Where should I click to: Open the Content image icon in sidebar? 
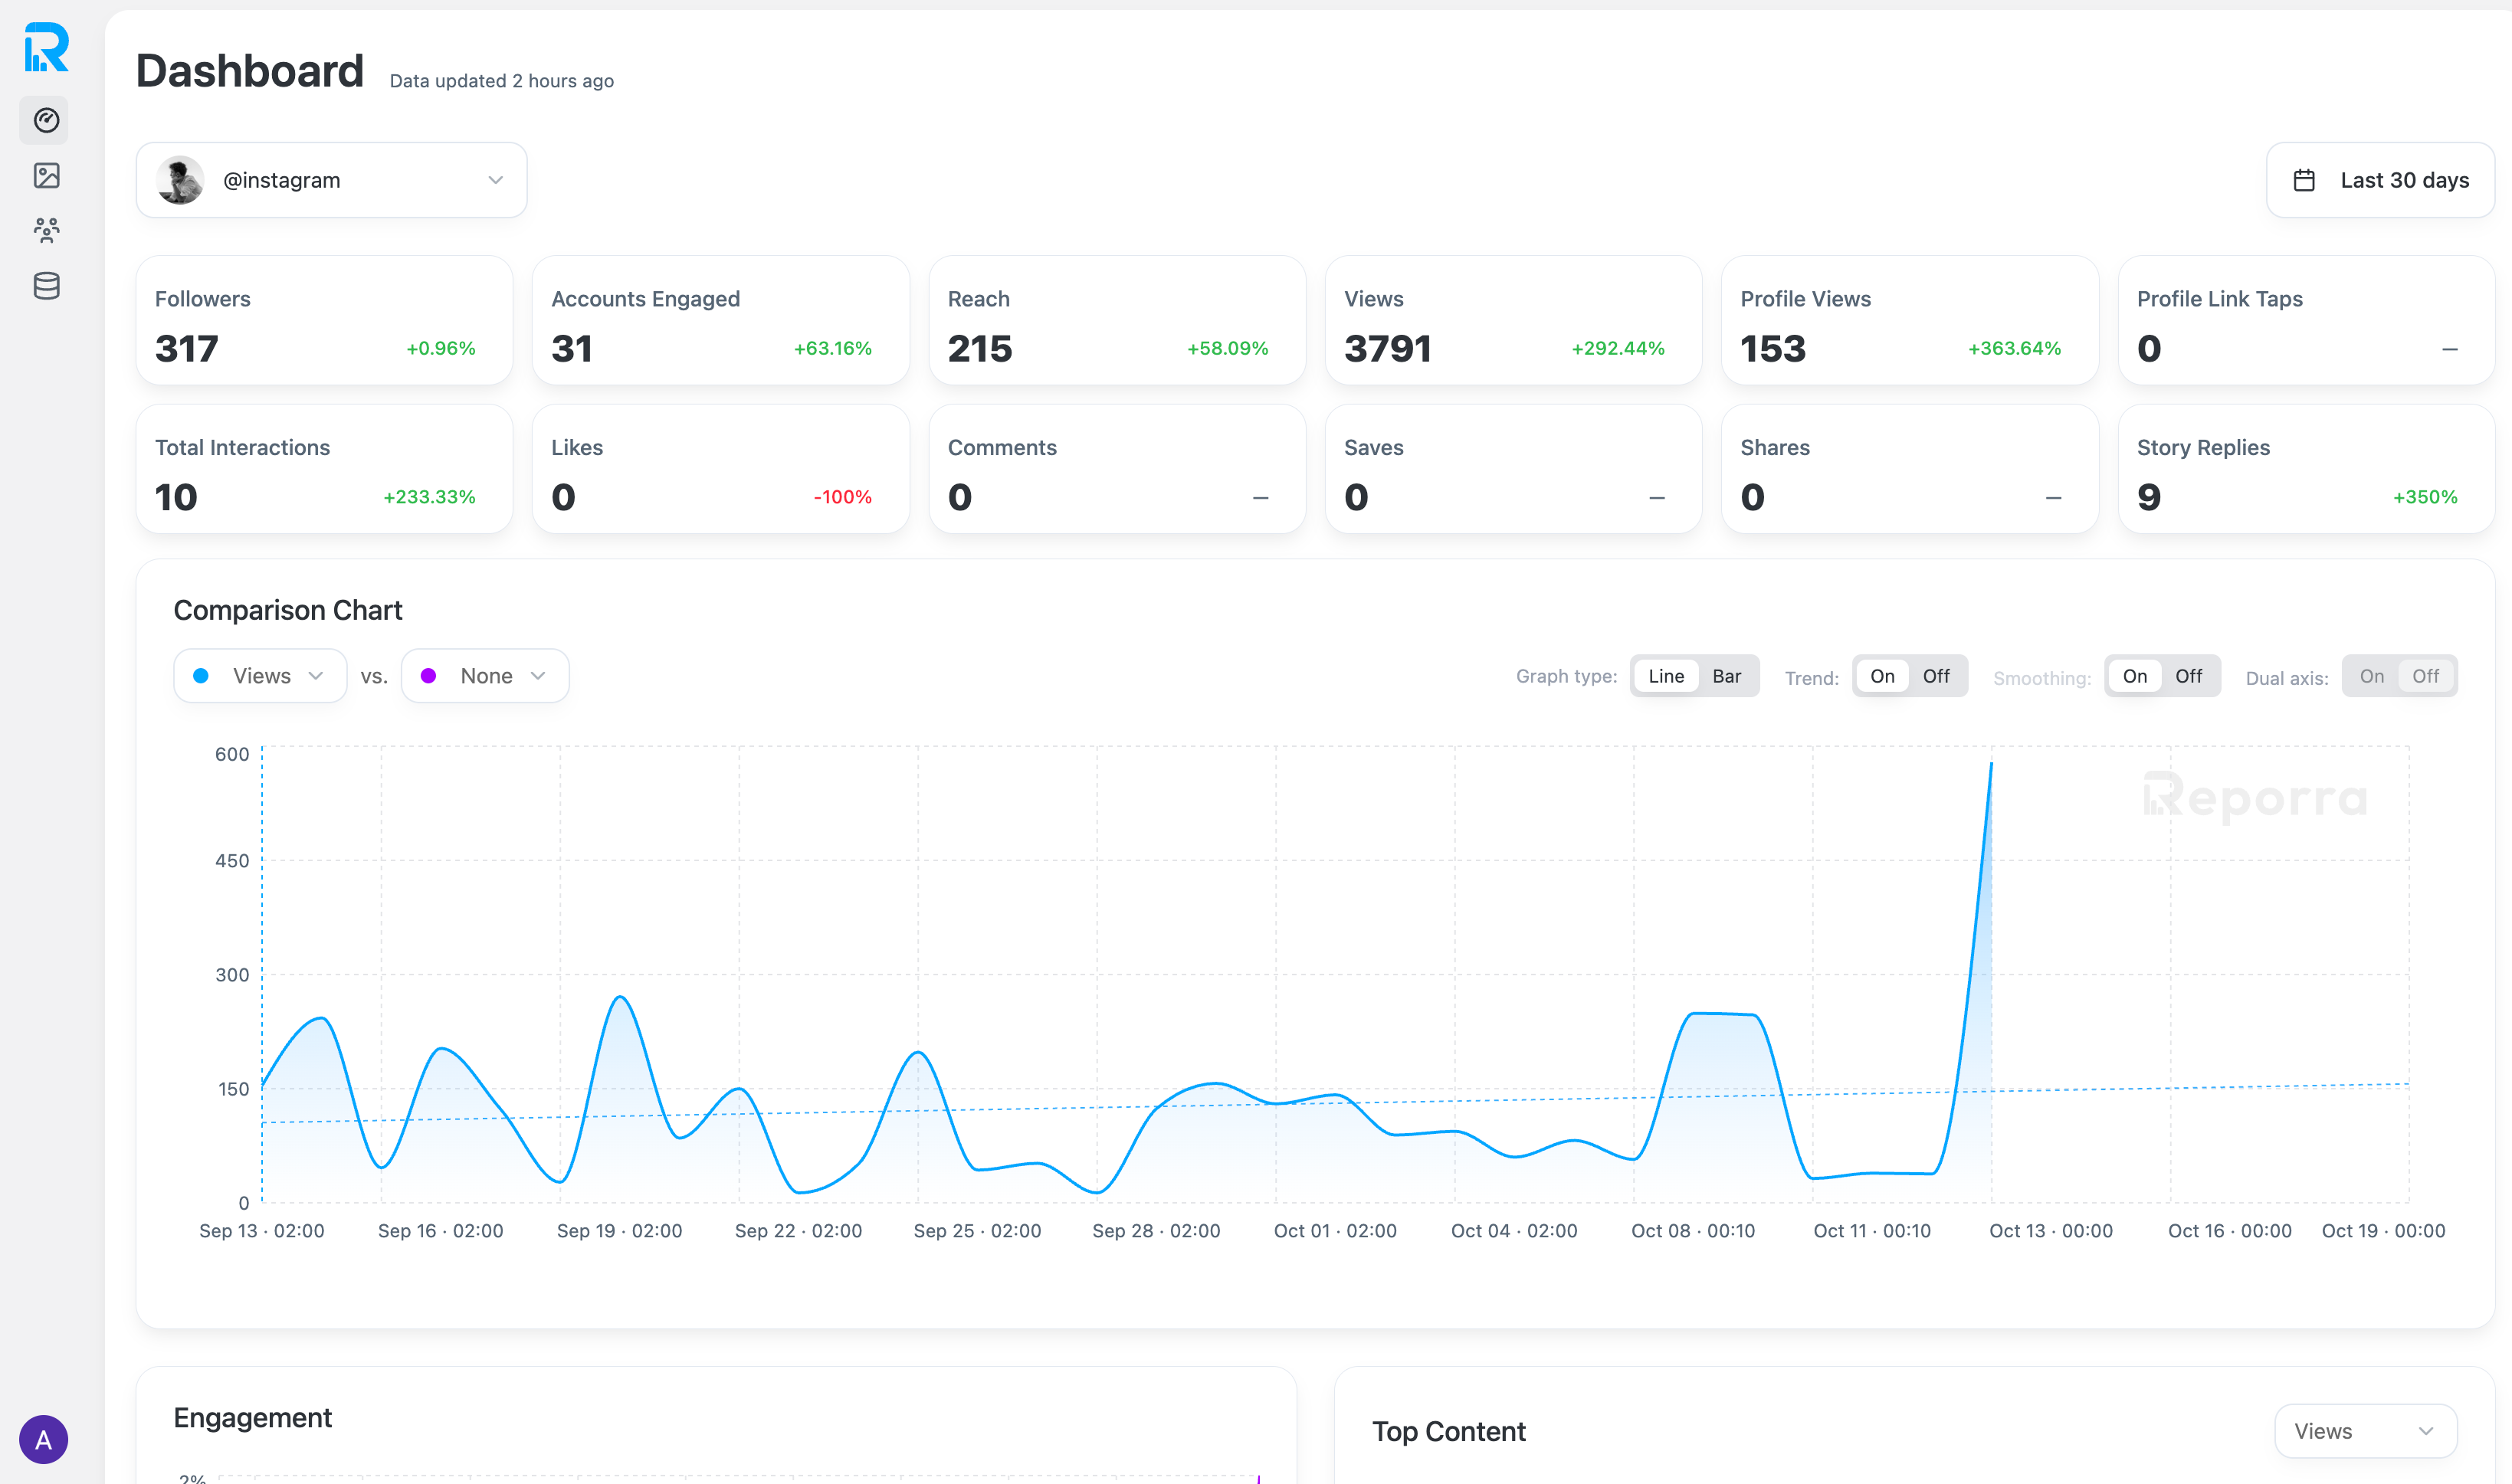pyautogui.click(x=46, y=176)
